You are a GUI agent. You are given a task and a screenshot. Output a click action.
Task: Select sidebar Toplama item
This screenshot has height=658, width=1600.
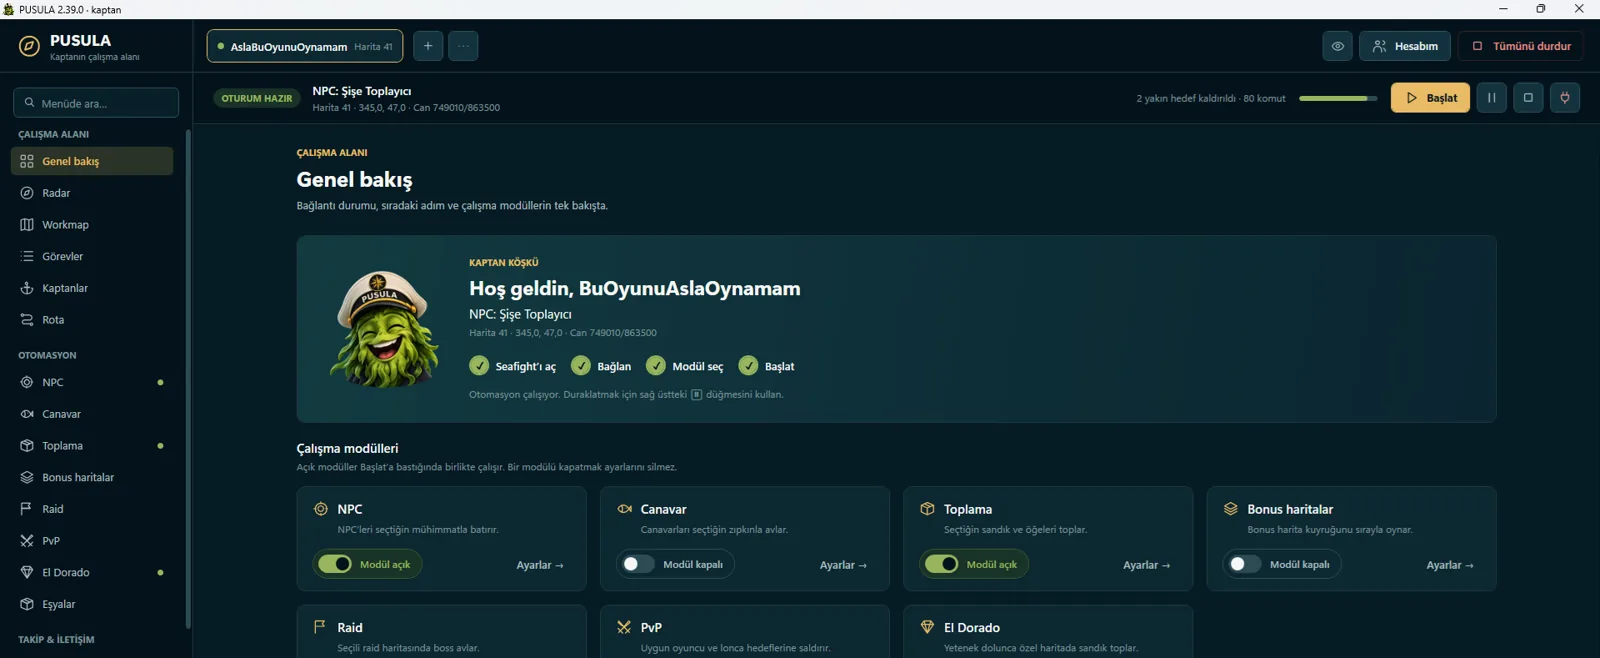point(92,446)
